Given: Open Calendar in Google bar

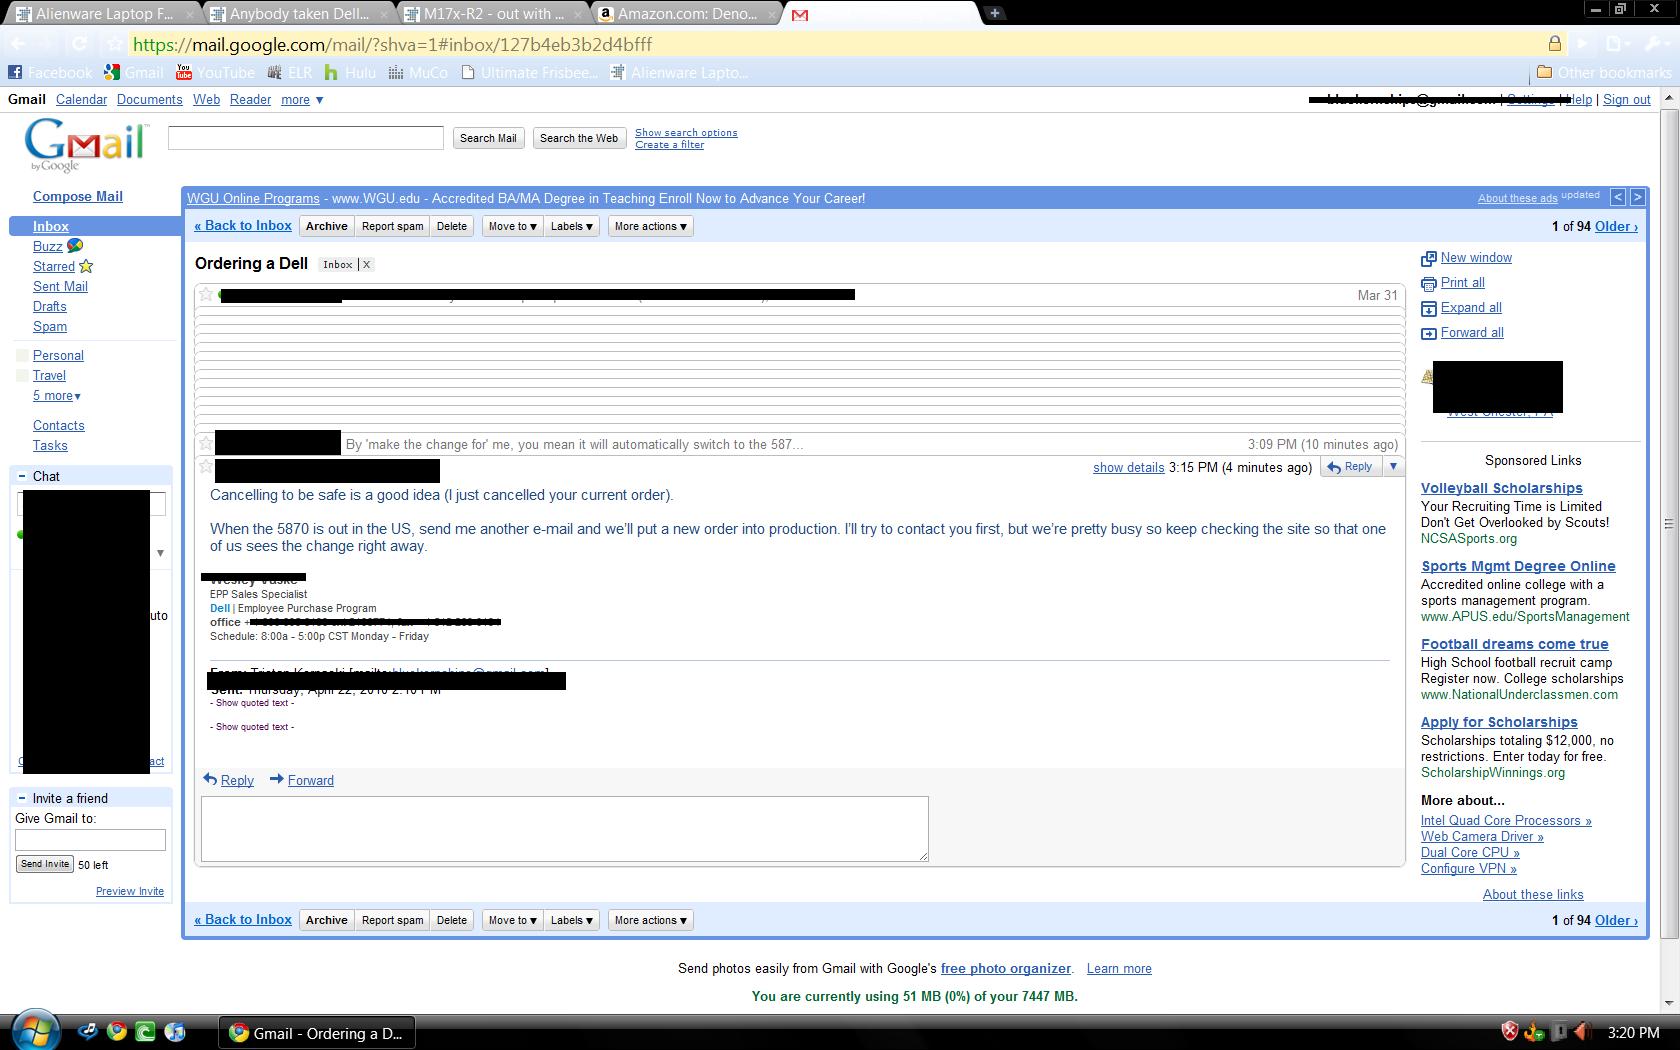Looking at the screenshot, I should (81, 100).
